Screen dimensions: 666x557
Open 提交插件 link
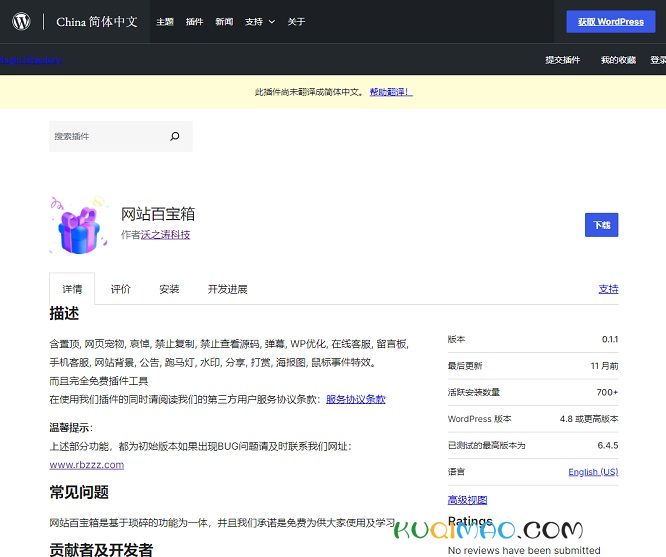coord(563,60)
